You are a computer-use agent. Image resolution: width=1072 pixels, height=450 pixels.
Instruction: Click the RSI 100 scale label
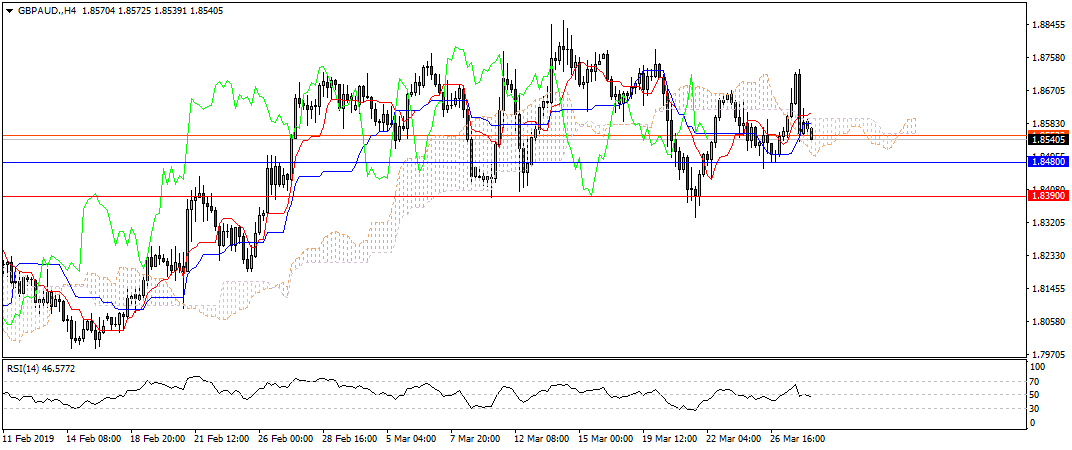click(x=1039, y=368)
